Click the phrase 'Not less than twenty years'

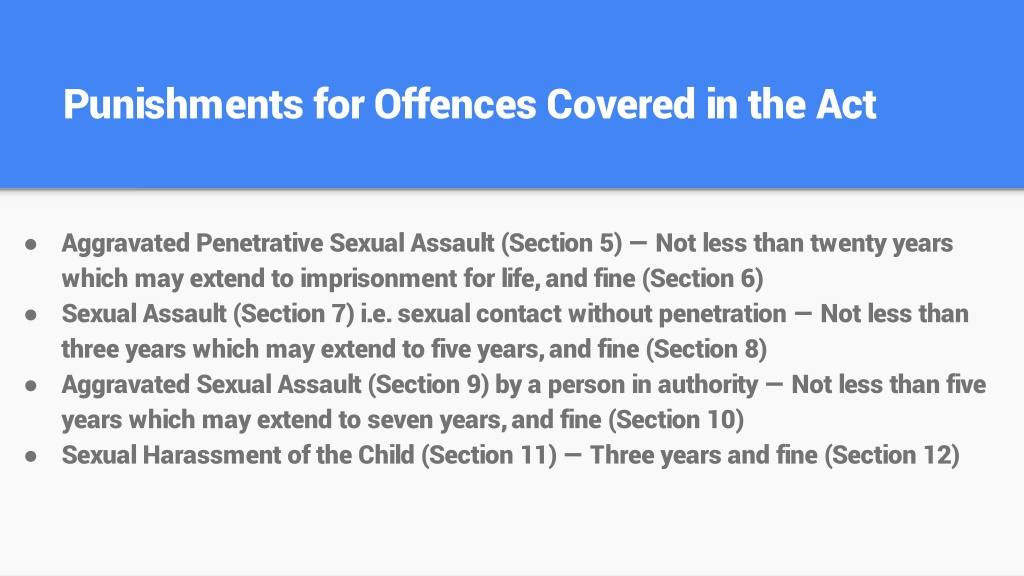[x=804, y=243]
